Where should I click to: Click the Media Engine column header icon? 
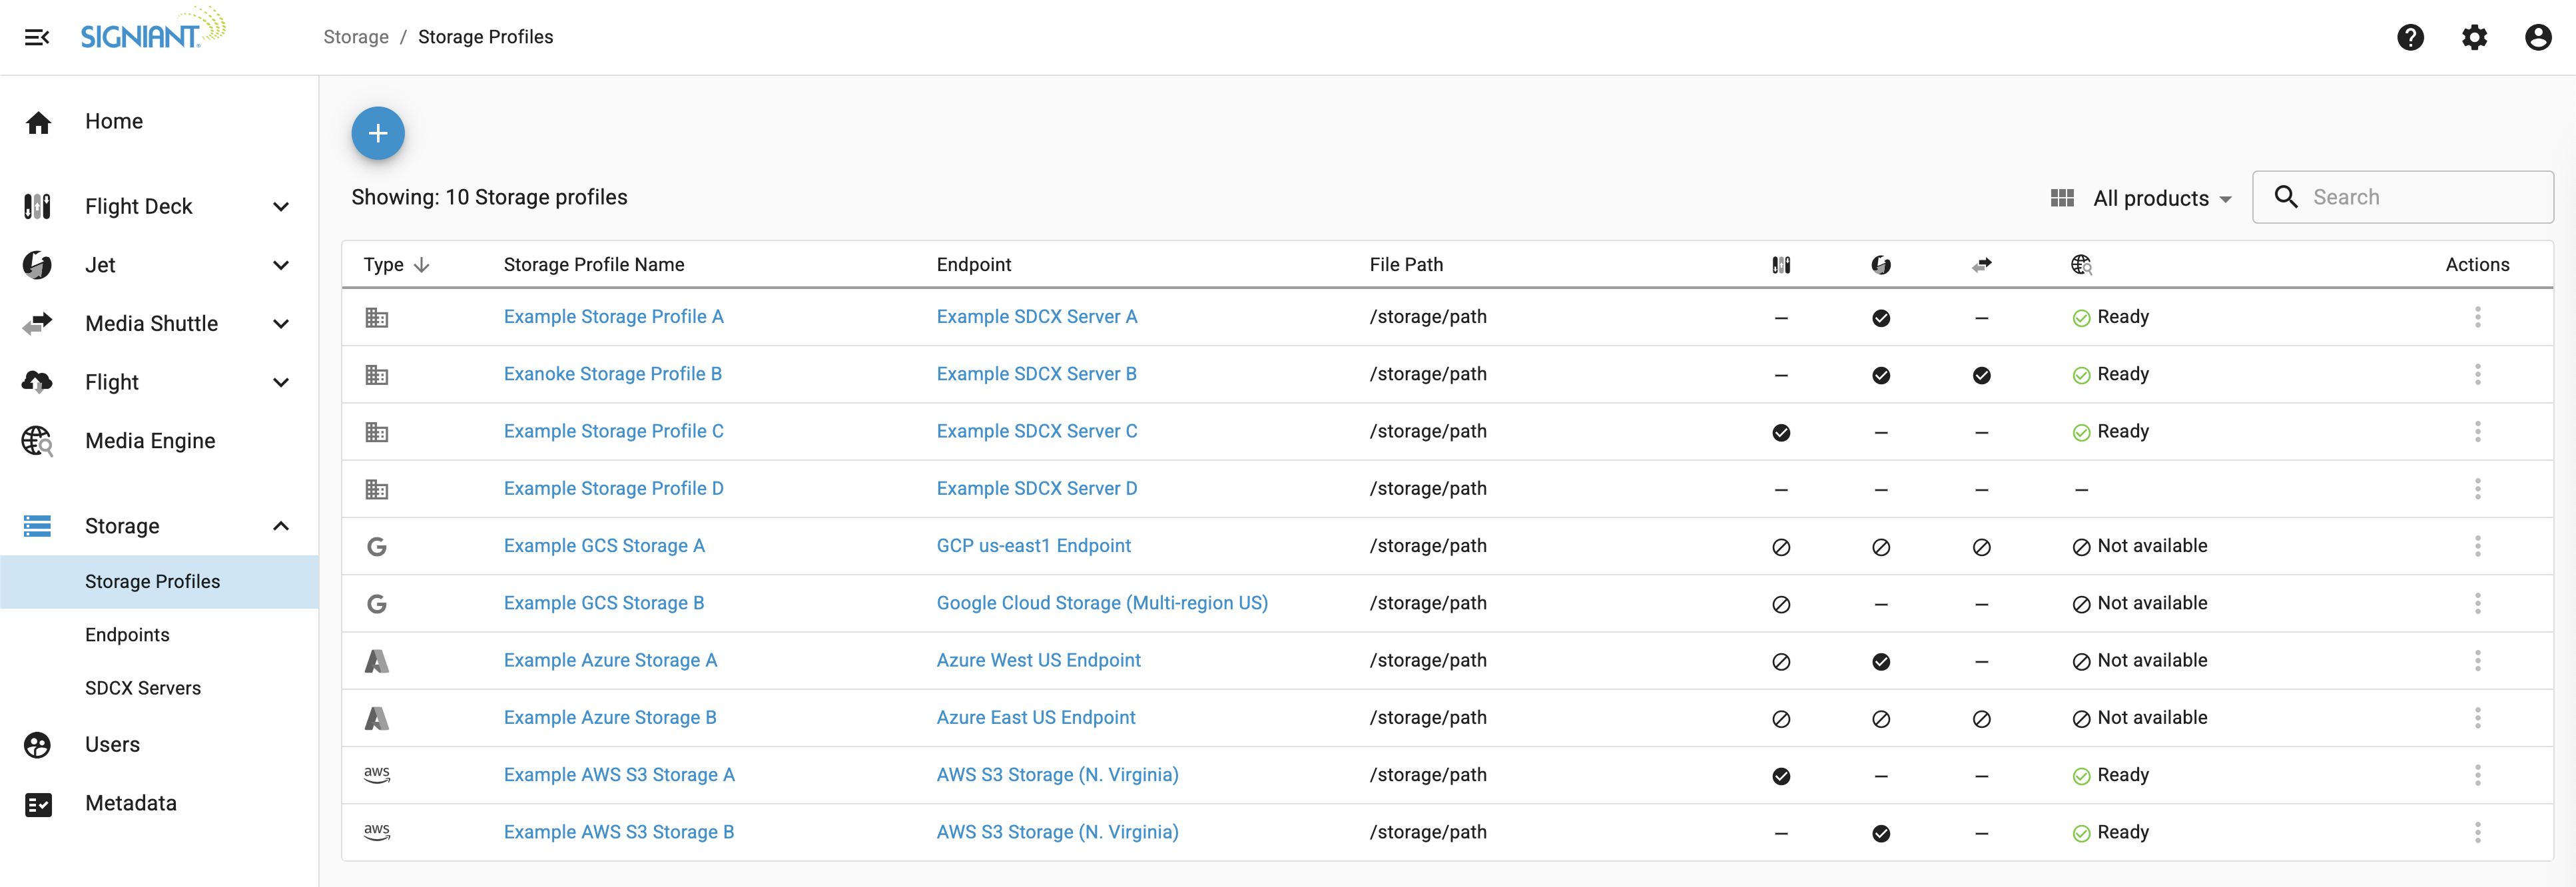2081,265
